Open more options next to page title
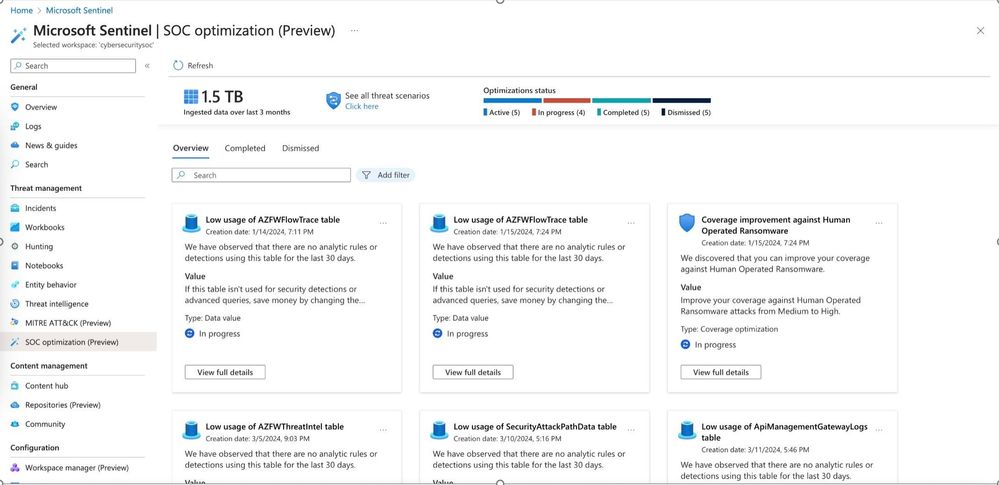Viewport: 999px width, 485px height. (x=354, y=30)
